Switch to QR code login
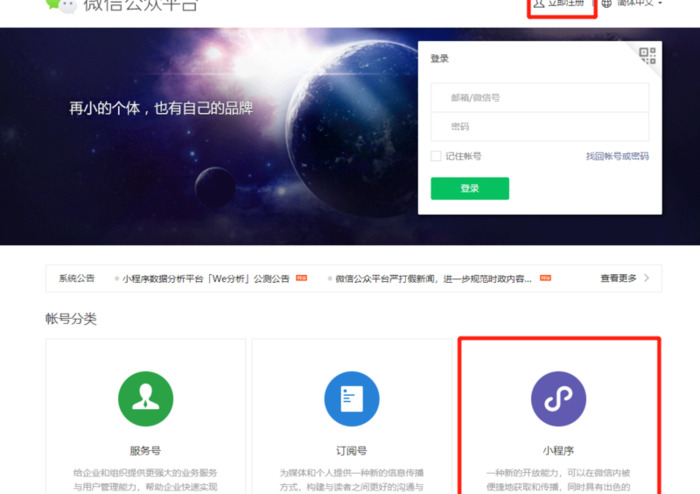 coord(647,55)
